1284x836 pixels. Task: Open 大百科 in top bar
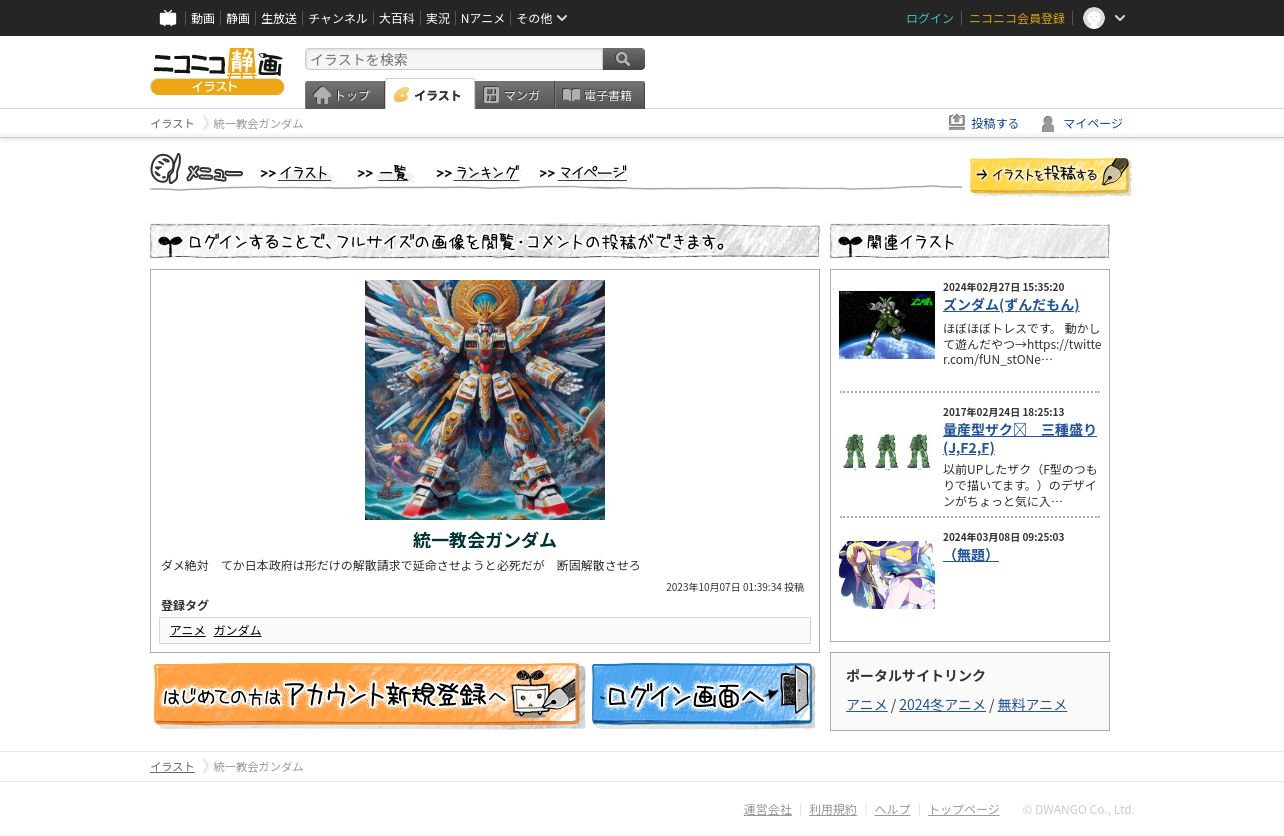(396, 18)
